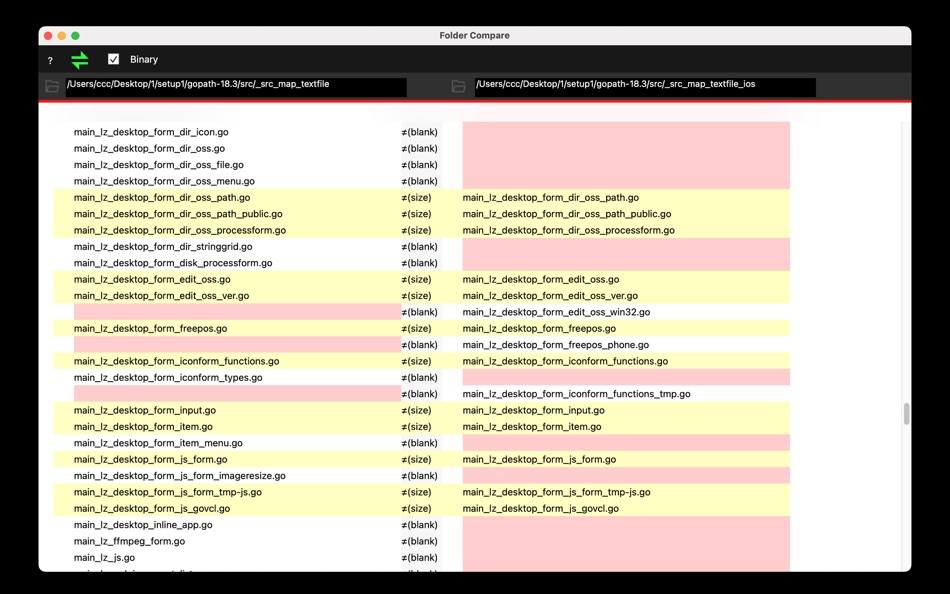Select right main_lz_desktop_form_edit_oss_ver.go
The image size is (950, 594).
click(x=550, y=296)
